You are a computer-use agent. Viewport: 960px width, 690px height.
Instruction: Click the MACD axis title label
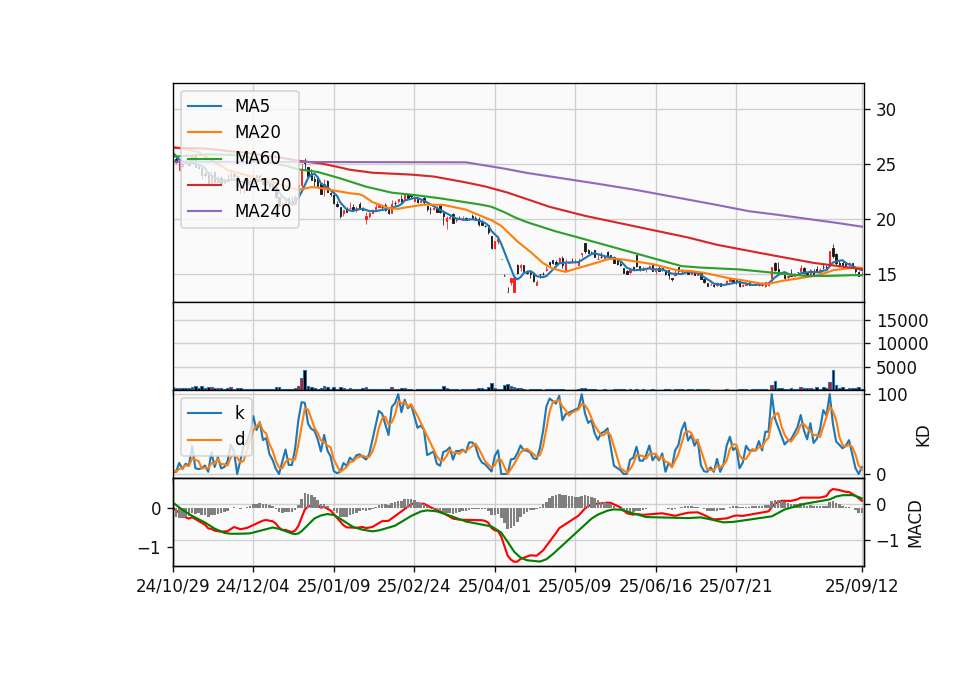(915, 524)
